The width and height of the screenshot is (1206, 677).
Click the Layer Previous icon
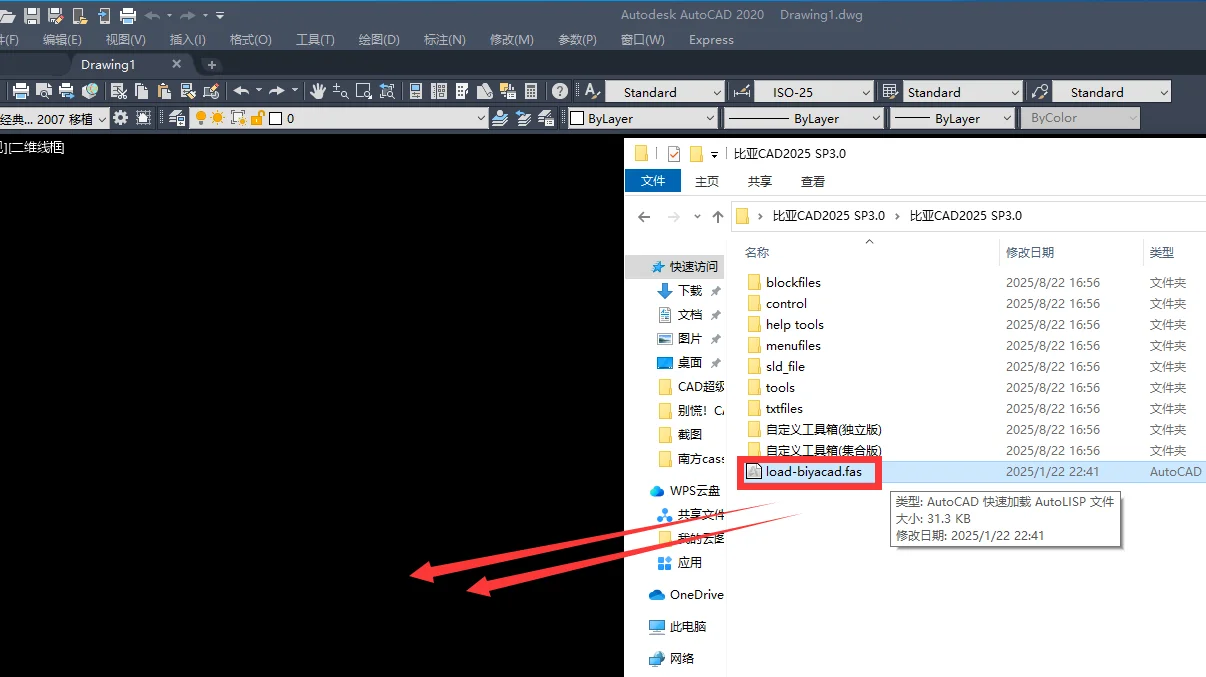523,118
